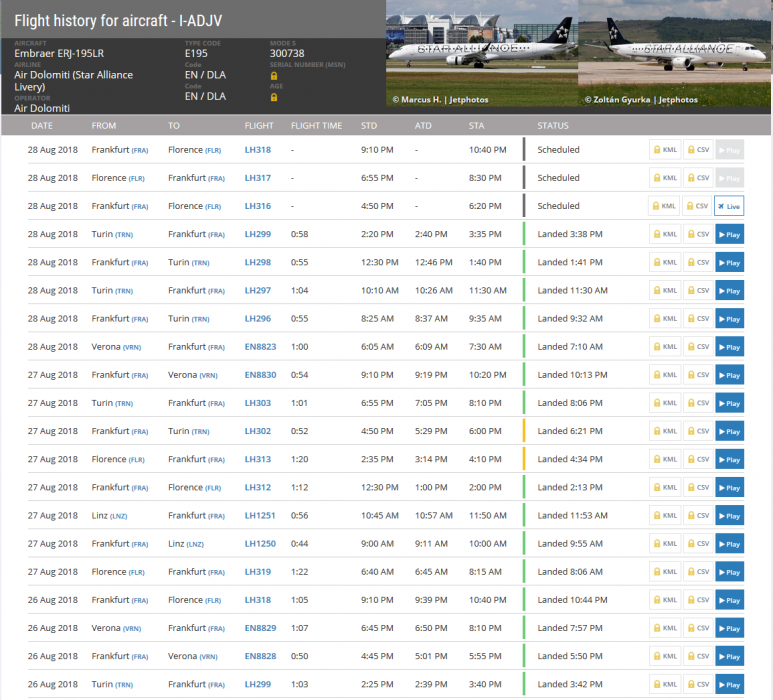This screenshot has width=773, height=700.
Task: Open the Marcus H. aircraft photo
Action: point(481,54)
